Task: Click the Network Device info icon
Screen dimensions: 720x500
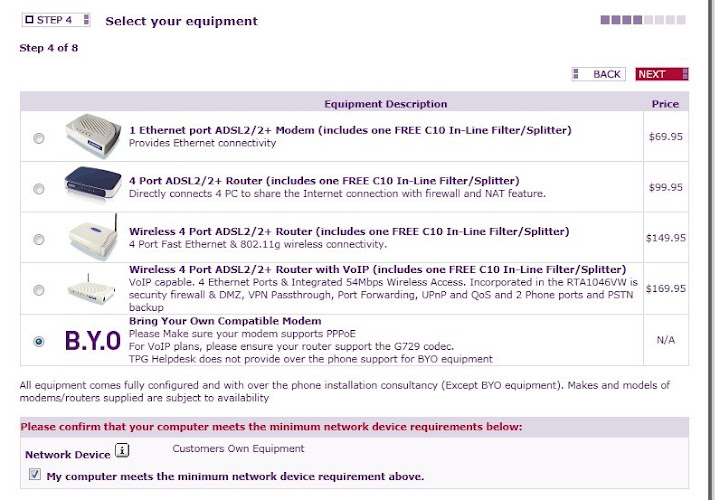Action: [x=123, y=451]
